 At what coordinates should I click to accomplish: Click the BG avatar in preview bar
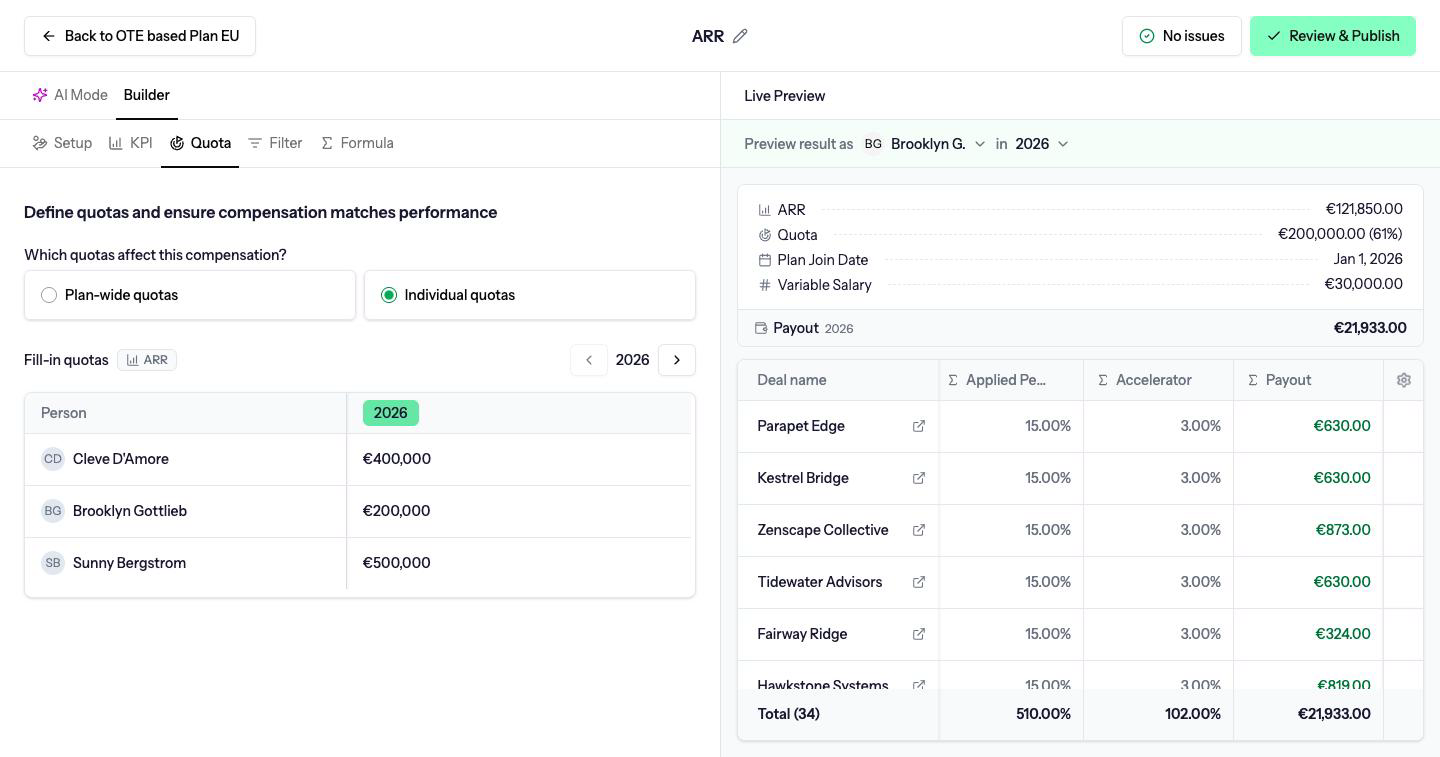(x=873, y=144)
